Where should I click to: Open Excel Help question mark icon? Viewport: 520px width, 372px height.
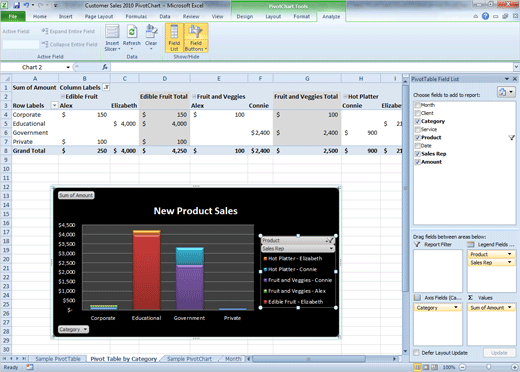[x=485, y=16]
